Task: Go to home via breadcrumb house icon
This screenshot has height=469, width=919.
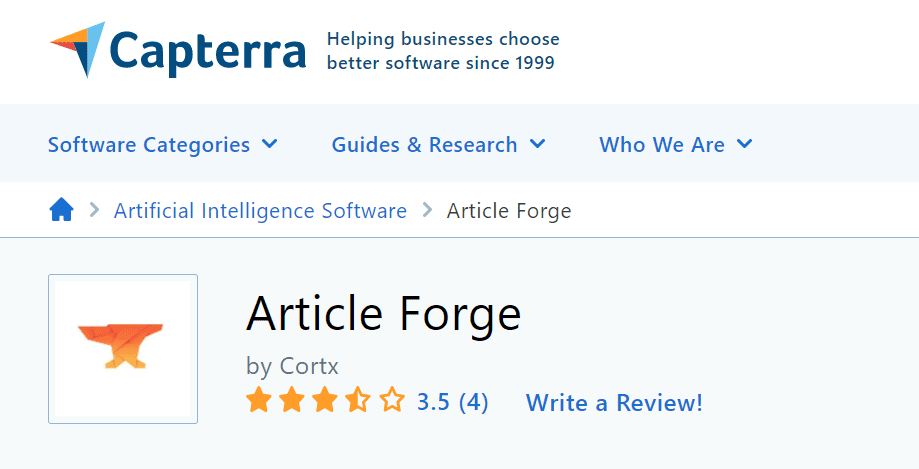Action: (x=61, y=209)
